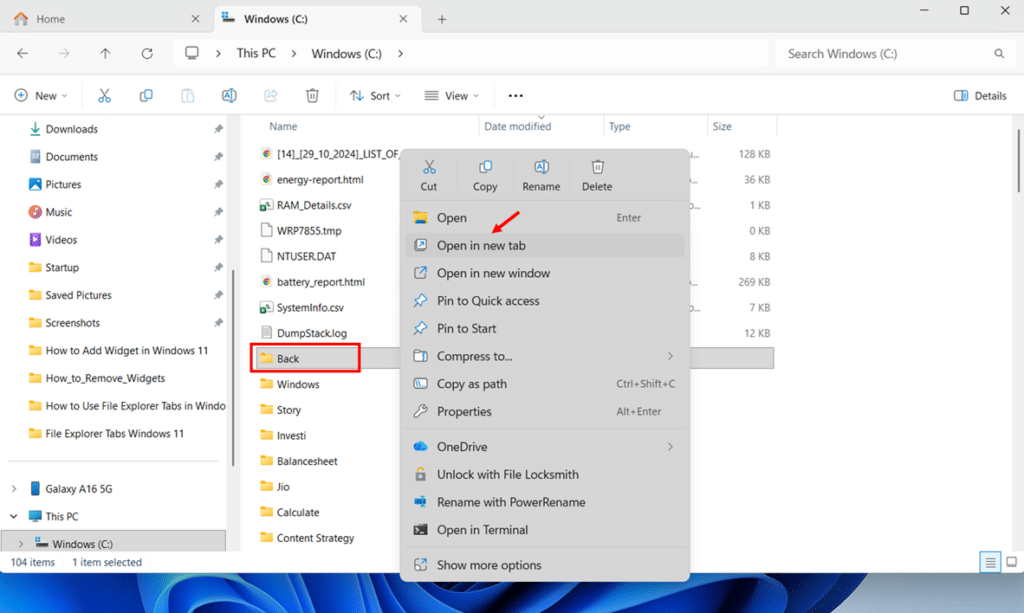Image resolution: width=1024 pixels, height=613 pixels.
Task: Switch to large thumbnails view icon
Action: pos(1012,562)
